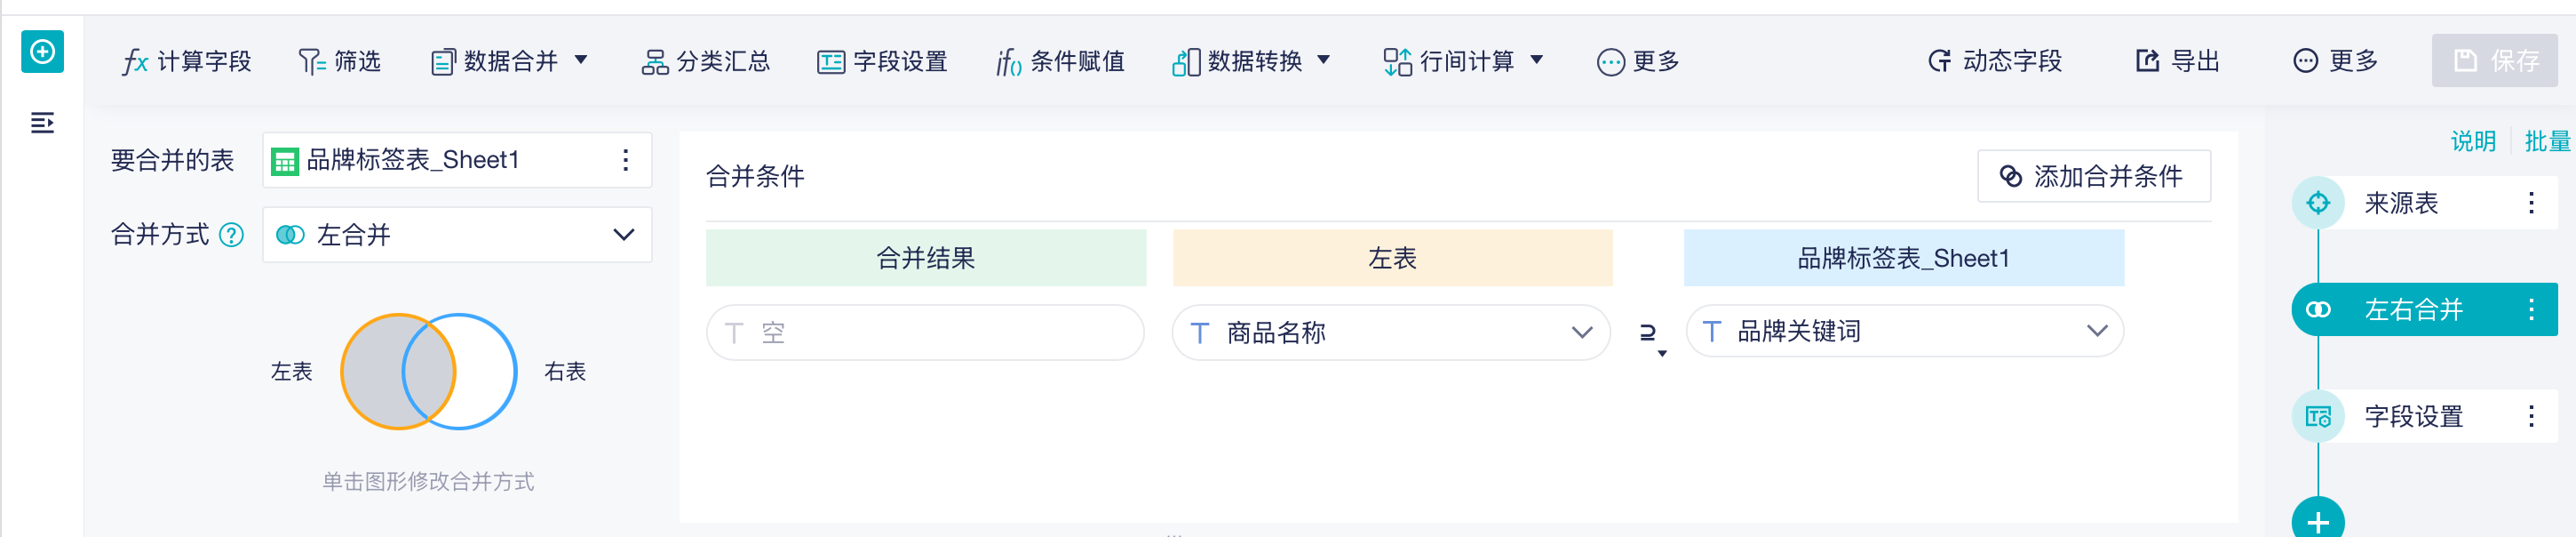This screenshot has height=537, width=2576.
Task: Click the teal plus icon top-left
Action: click(41, 51)
